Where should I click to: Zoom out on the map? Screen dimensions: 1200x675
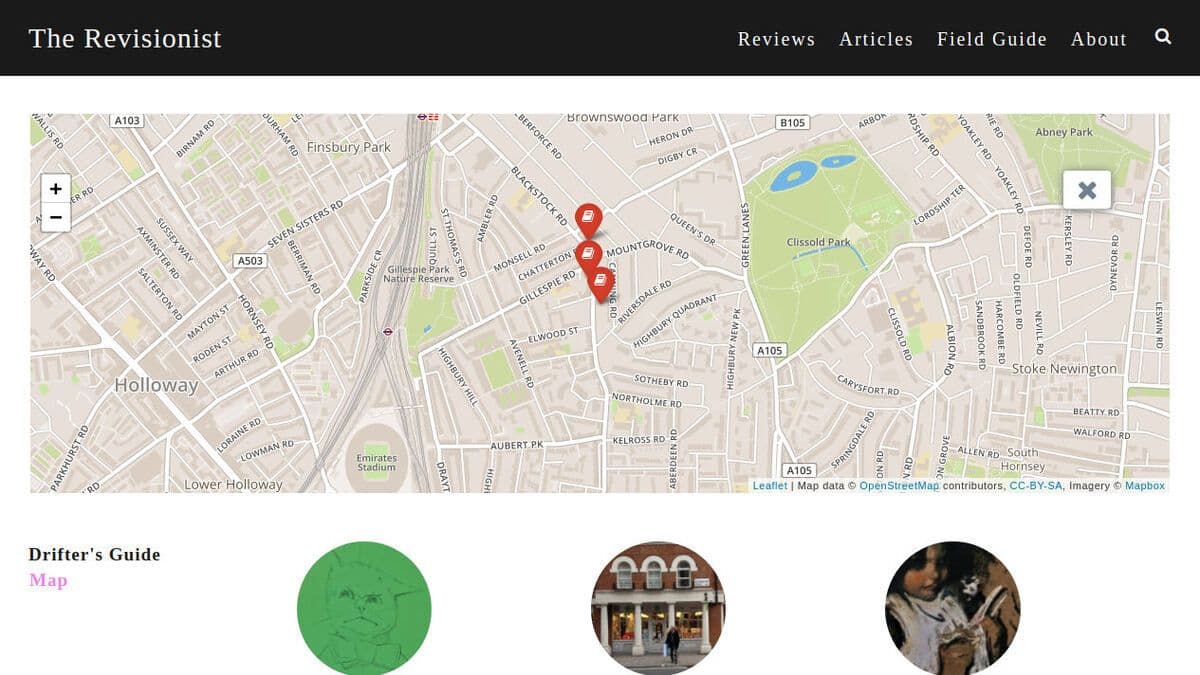[56, 217]
